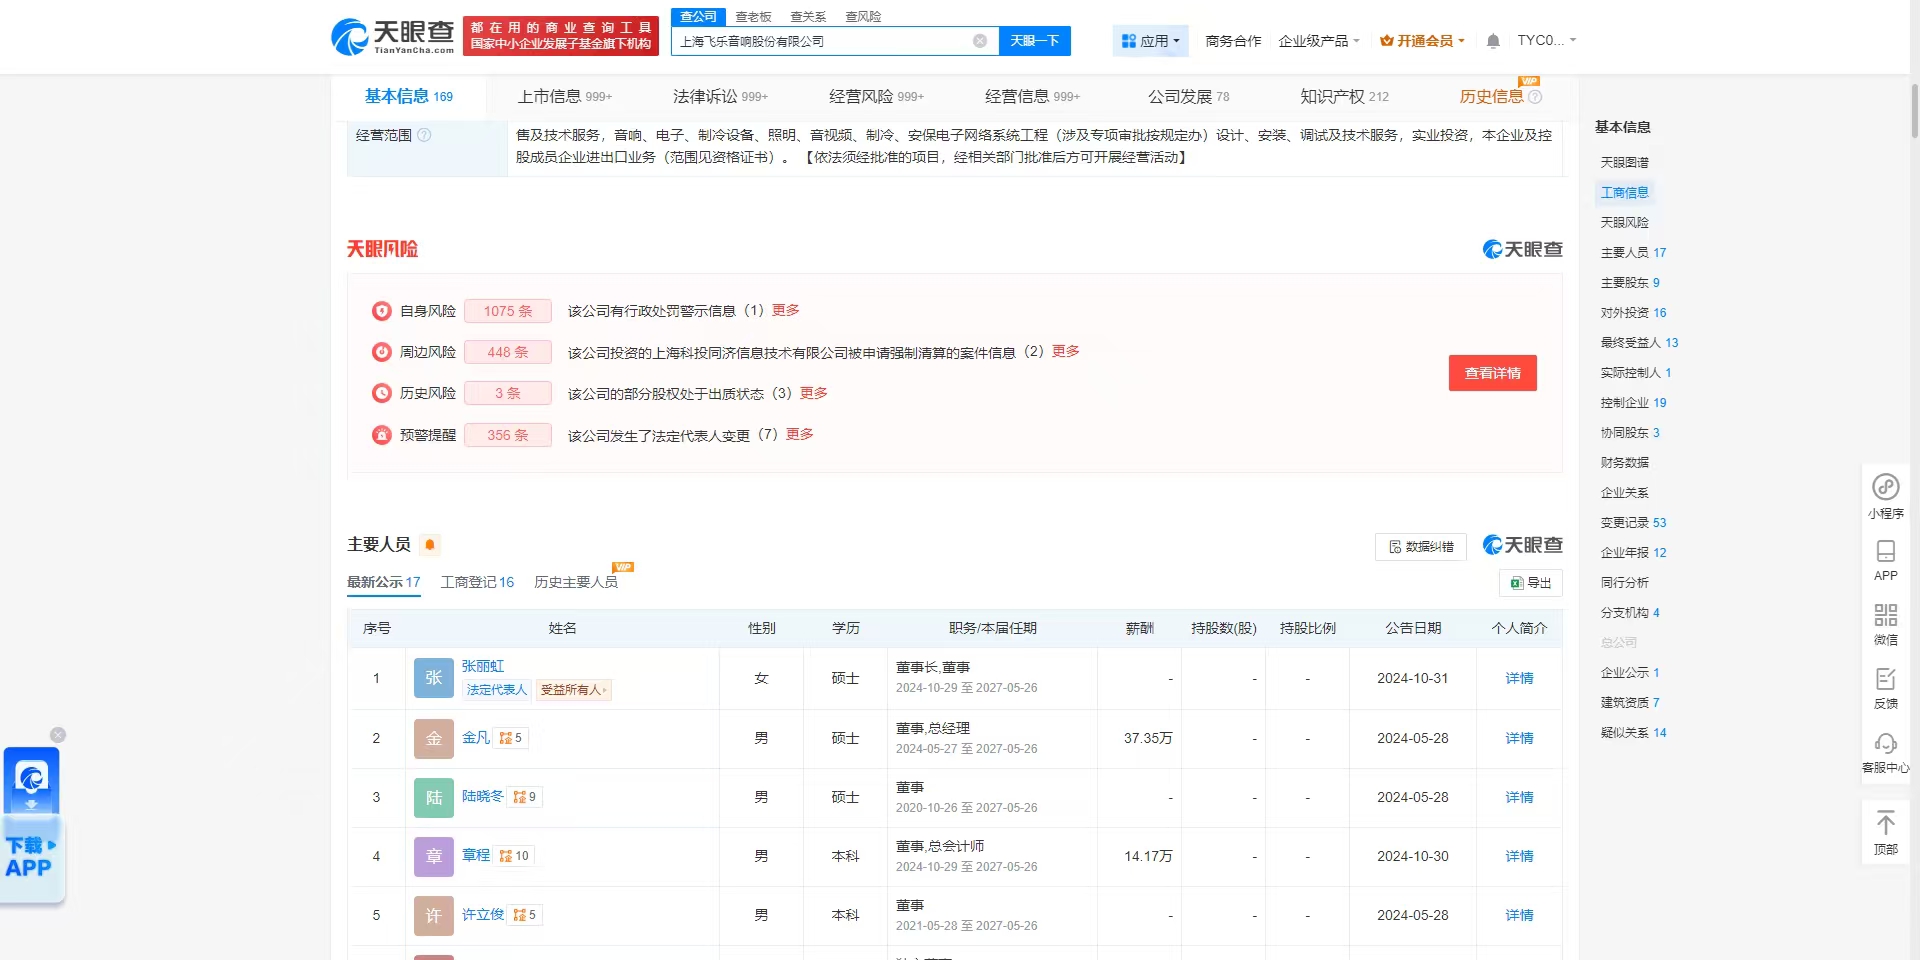The image size is (1920, 960).
Task: Click the 自身风险 risk icon
Action: click(381, 311)
